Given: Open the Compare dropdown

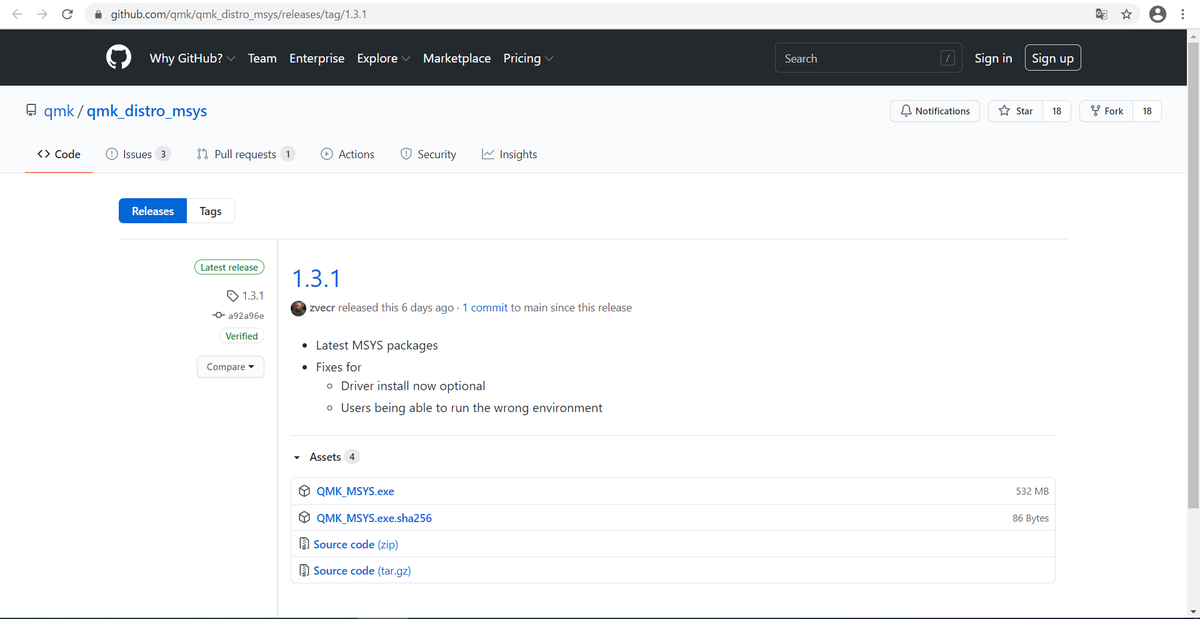Looking at the screenshot, I should tap(230, 367).
